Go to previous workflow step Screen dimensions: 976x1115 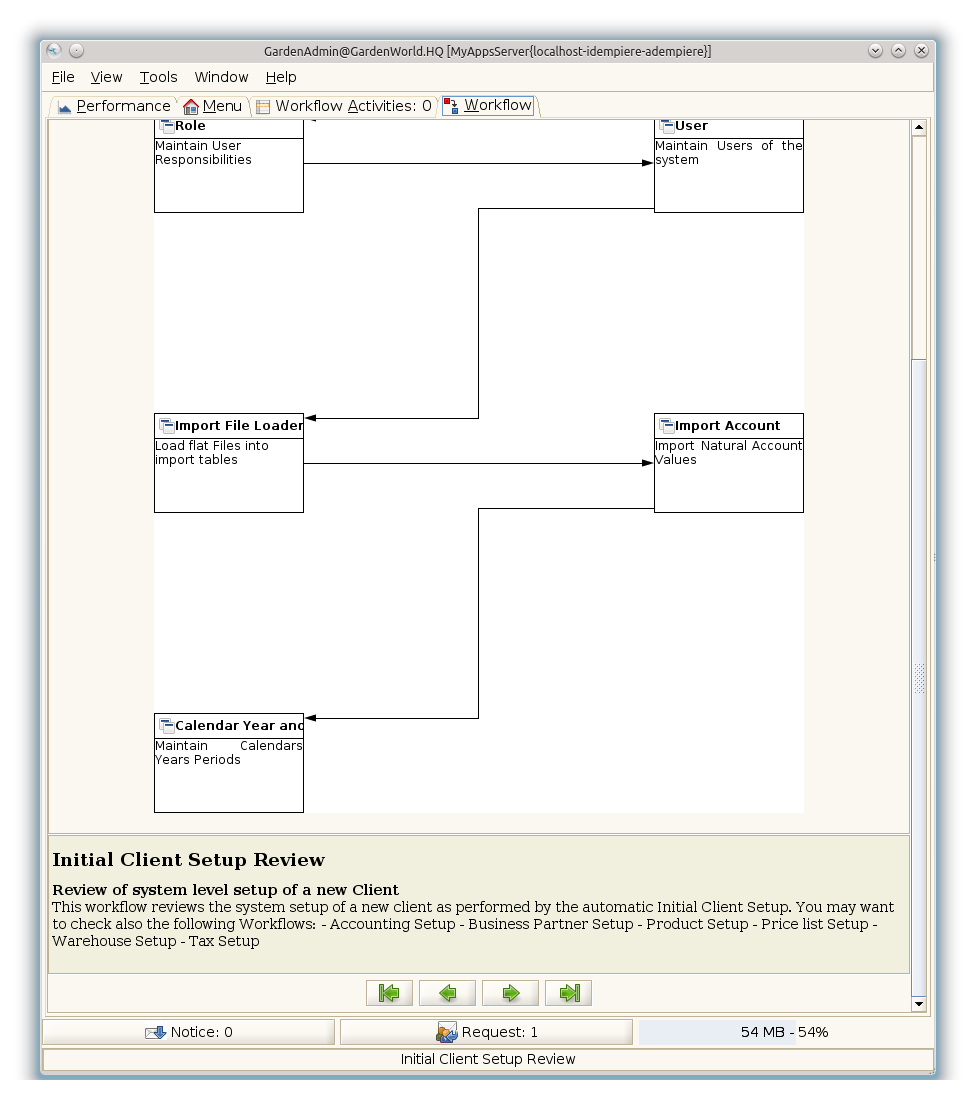(x=447, y=993)
